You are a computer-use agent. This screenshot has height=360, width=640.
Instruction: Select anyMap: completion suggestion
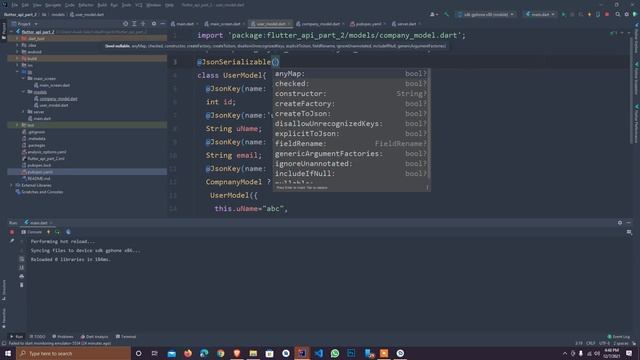click(x=351, y=74)
